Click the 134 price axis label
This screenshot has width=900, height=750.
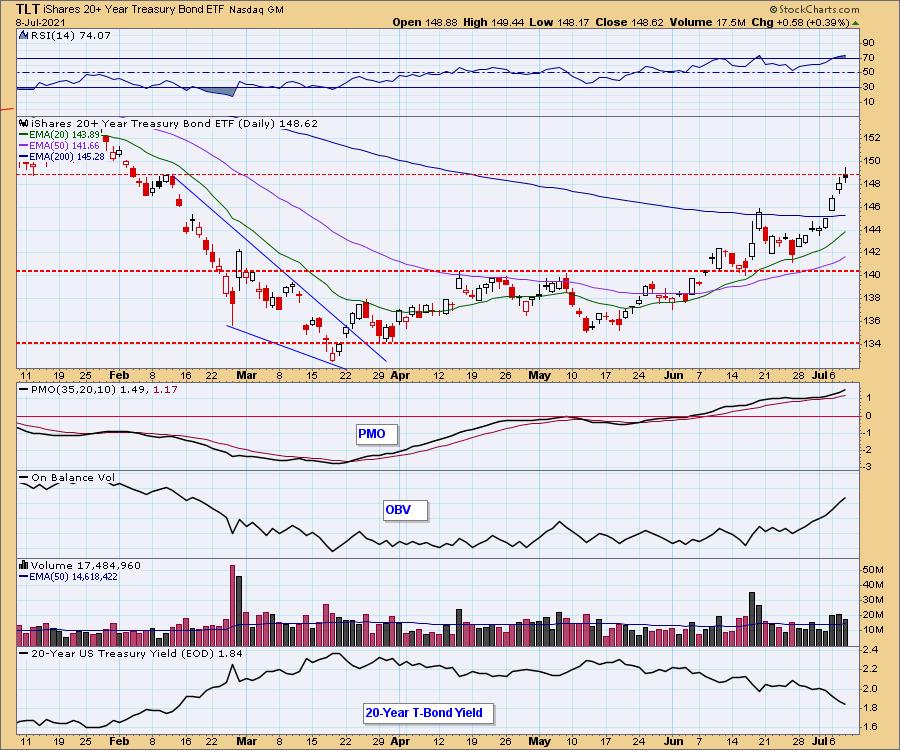coord(872,344)
